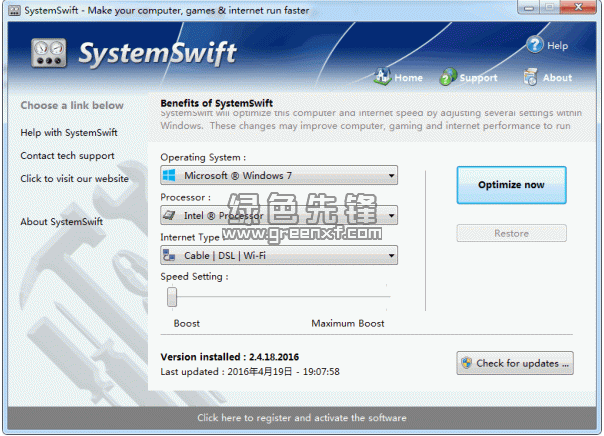Viewport: 604px width, 436px height.
Task: Close the SystemSwift window
Action: pyautogui.click(x=577, y=7)
